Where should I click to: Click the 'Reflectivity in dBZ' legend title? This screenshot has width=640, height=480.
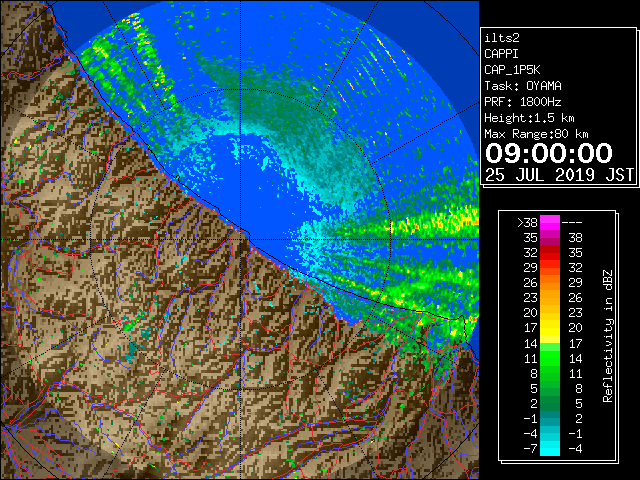pyautogui.click(x=608, y=336)
